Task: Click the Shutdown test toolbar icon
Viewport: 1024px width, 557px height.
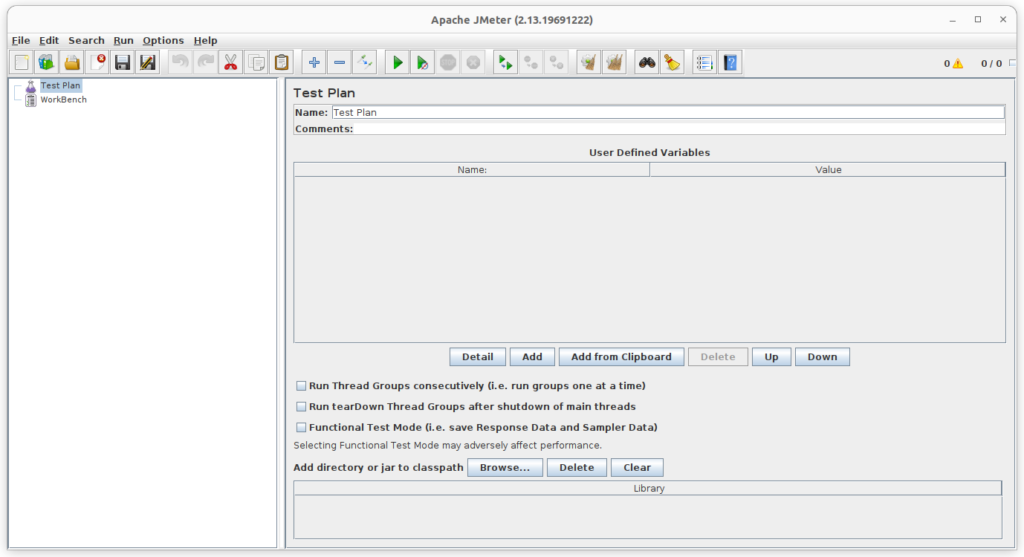Action: click(473, 63)
